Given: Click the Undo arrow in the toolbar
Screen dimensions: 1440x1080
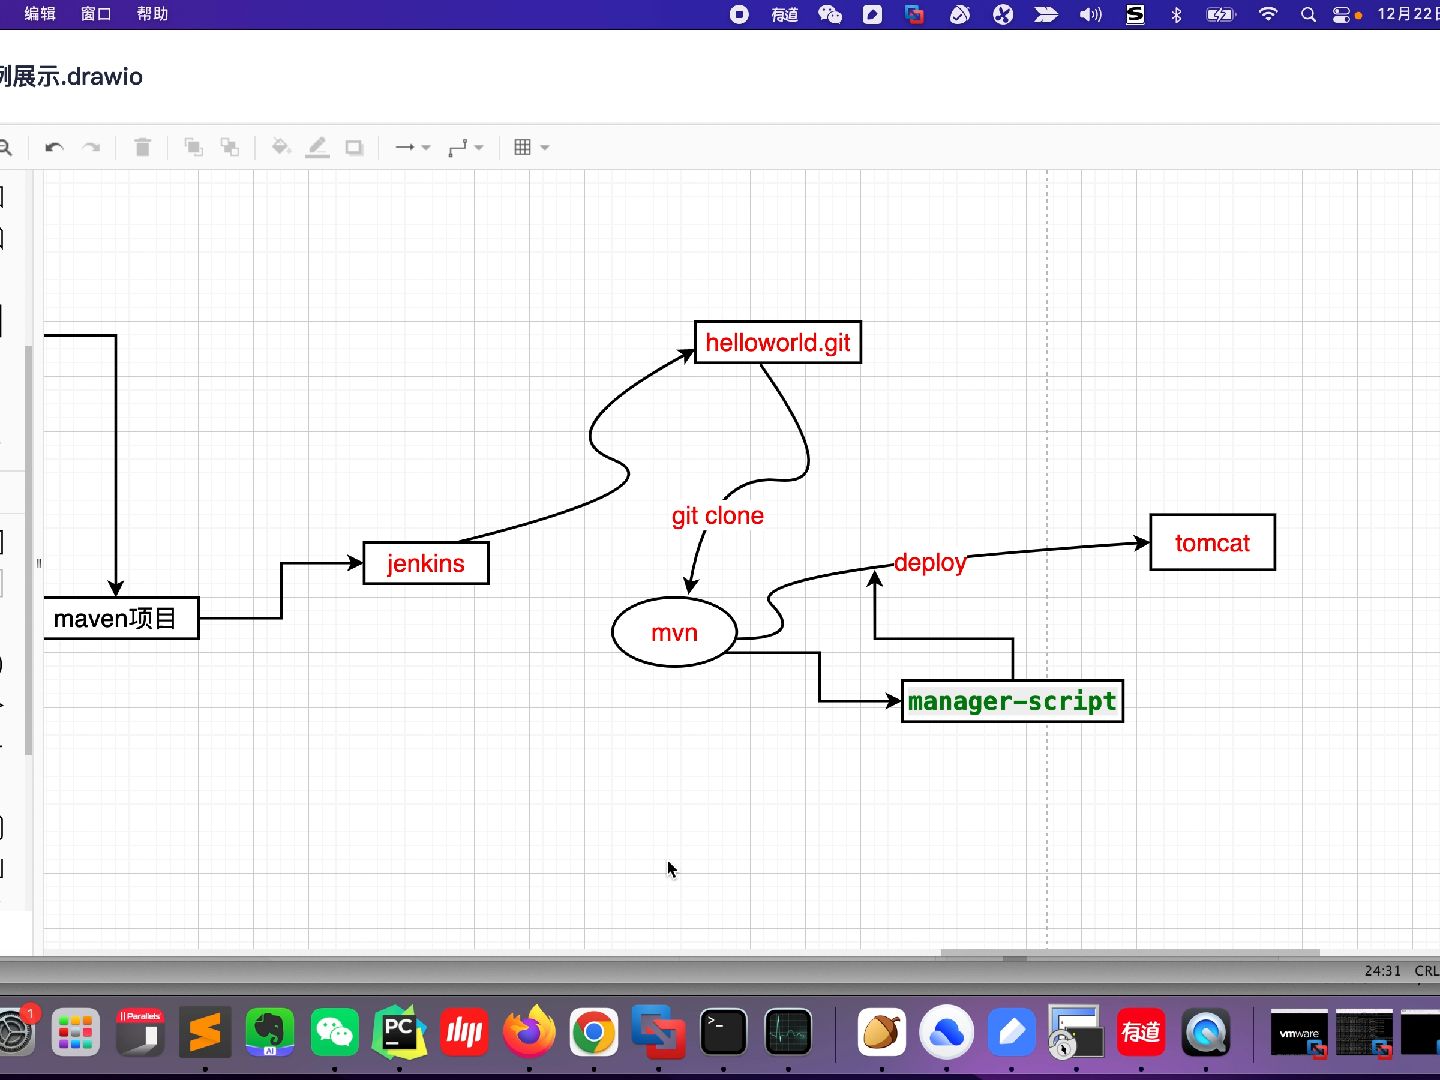Looking at the screenshot, I should point(54,147).
